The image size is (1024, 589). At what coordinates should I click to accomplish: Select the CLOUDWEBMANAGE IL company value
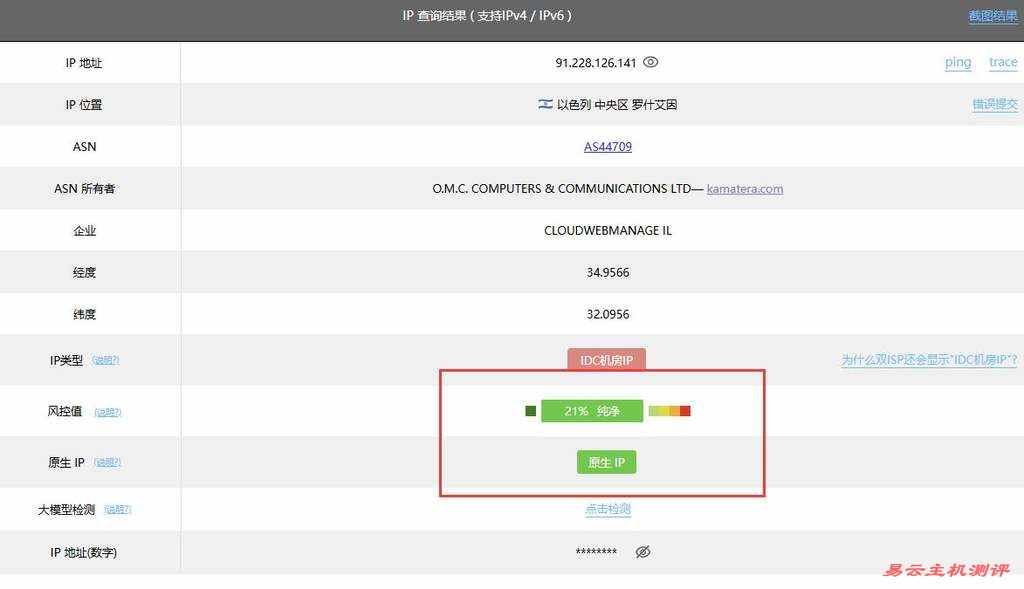(608, 231)
